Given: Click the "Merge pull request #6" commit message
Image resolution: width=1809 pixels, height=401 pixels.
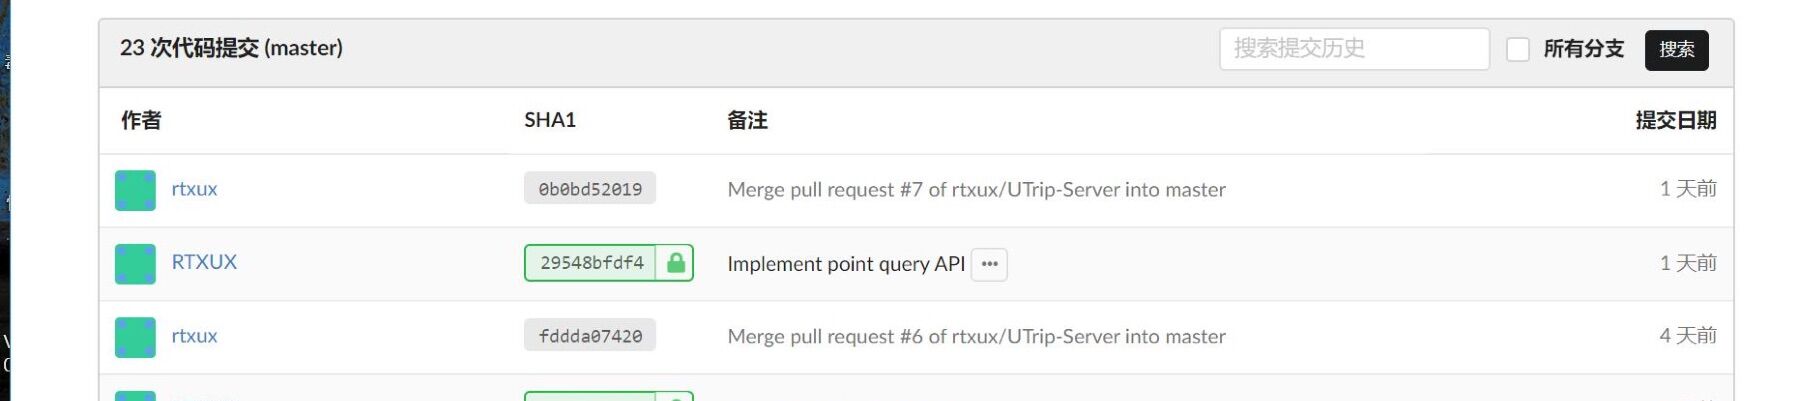Looking at the screenshot, I should [x=975, y=337].
